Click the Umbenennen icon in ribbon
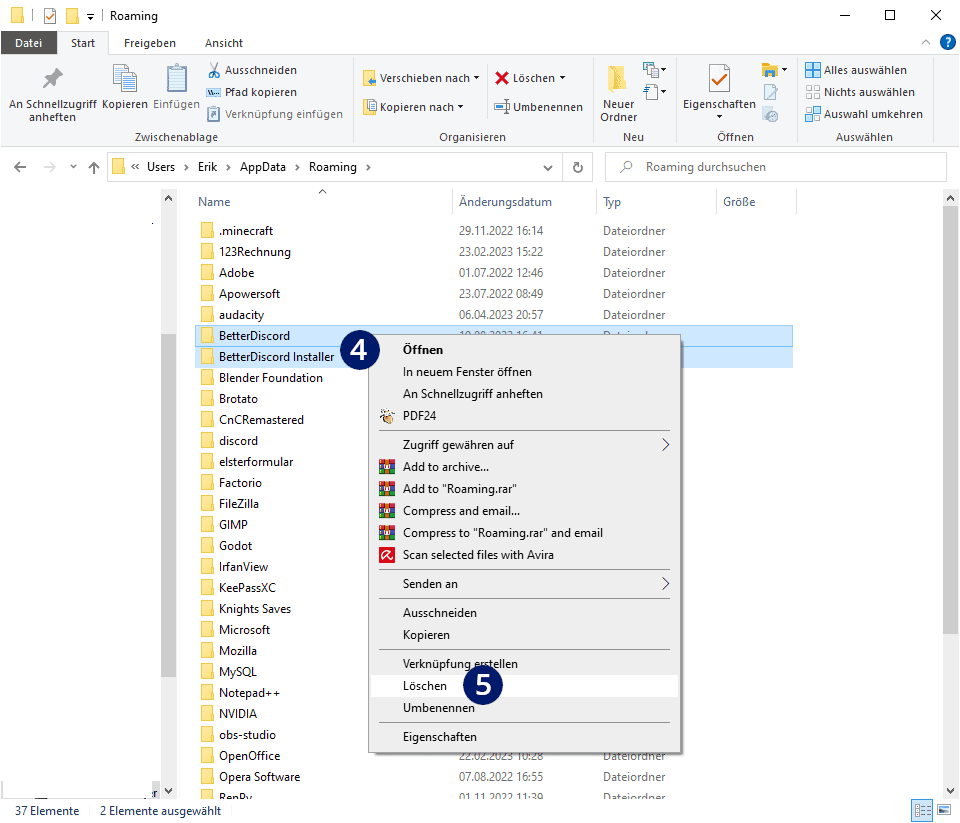Screen dimensions: 960x823 click(502, 107)
